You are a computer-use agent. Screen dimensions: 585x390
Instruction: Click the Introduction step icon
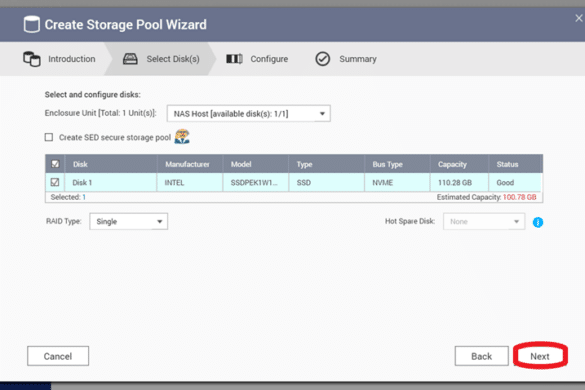point(32,59)
